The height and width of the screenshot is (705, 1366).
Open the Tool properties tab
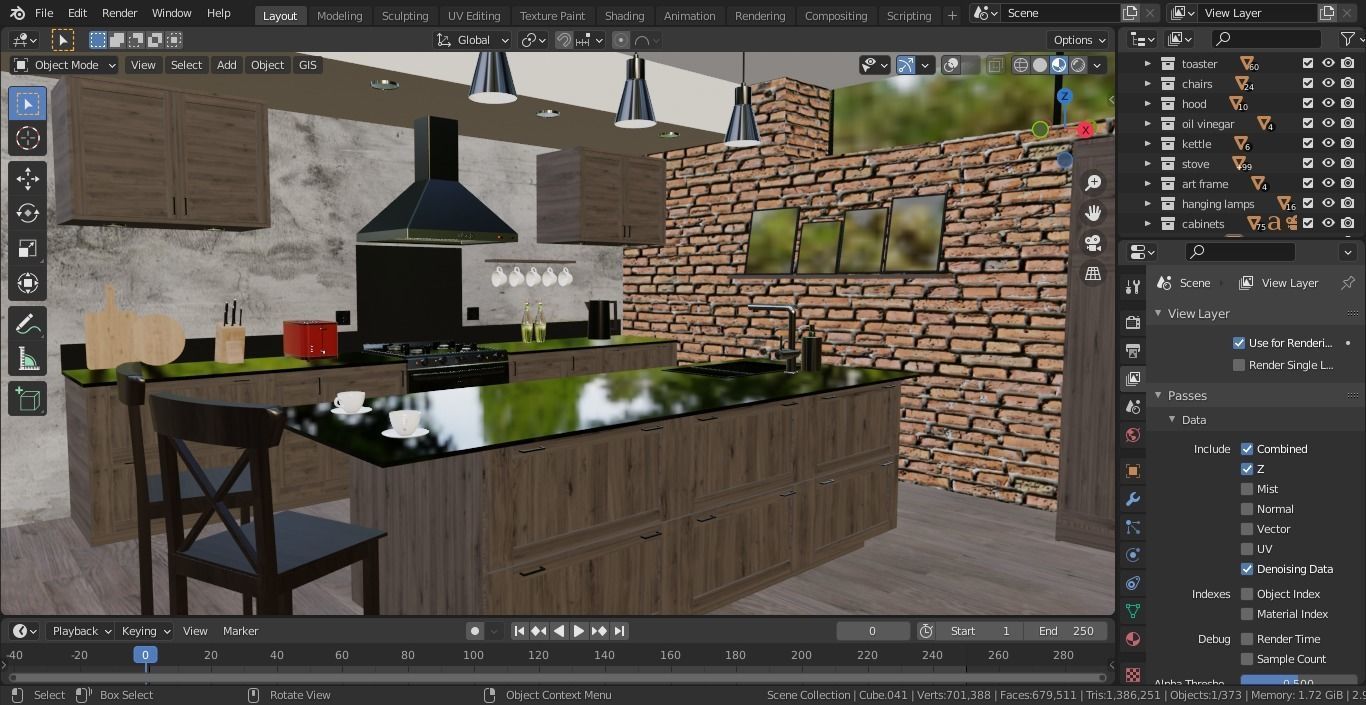point(1132,287)
